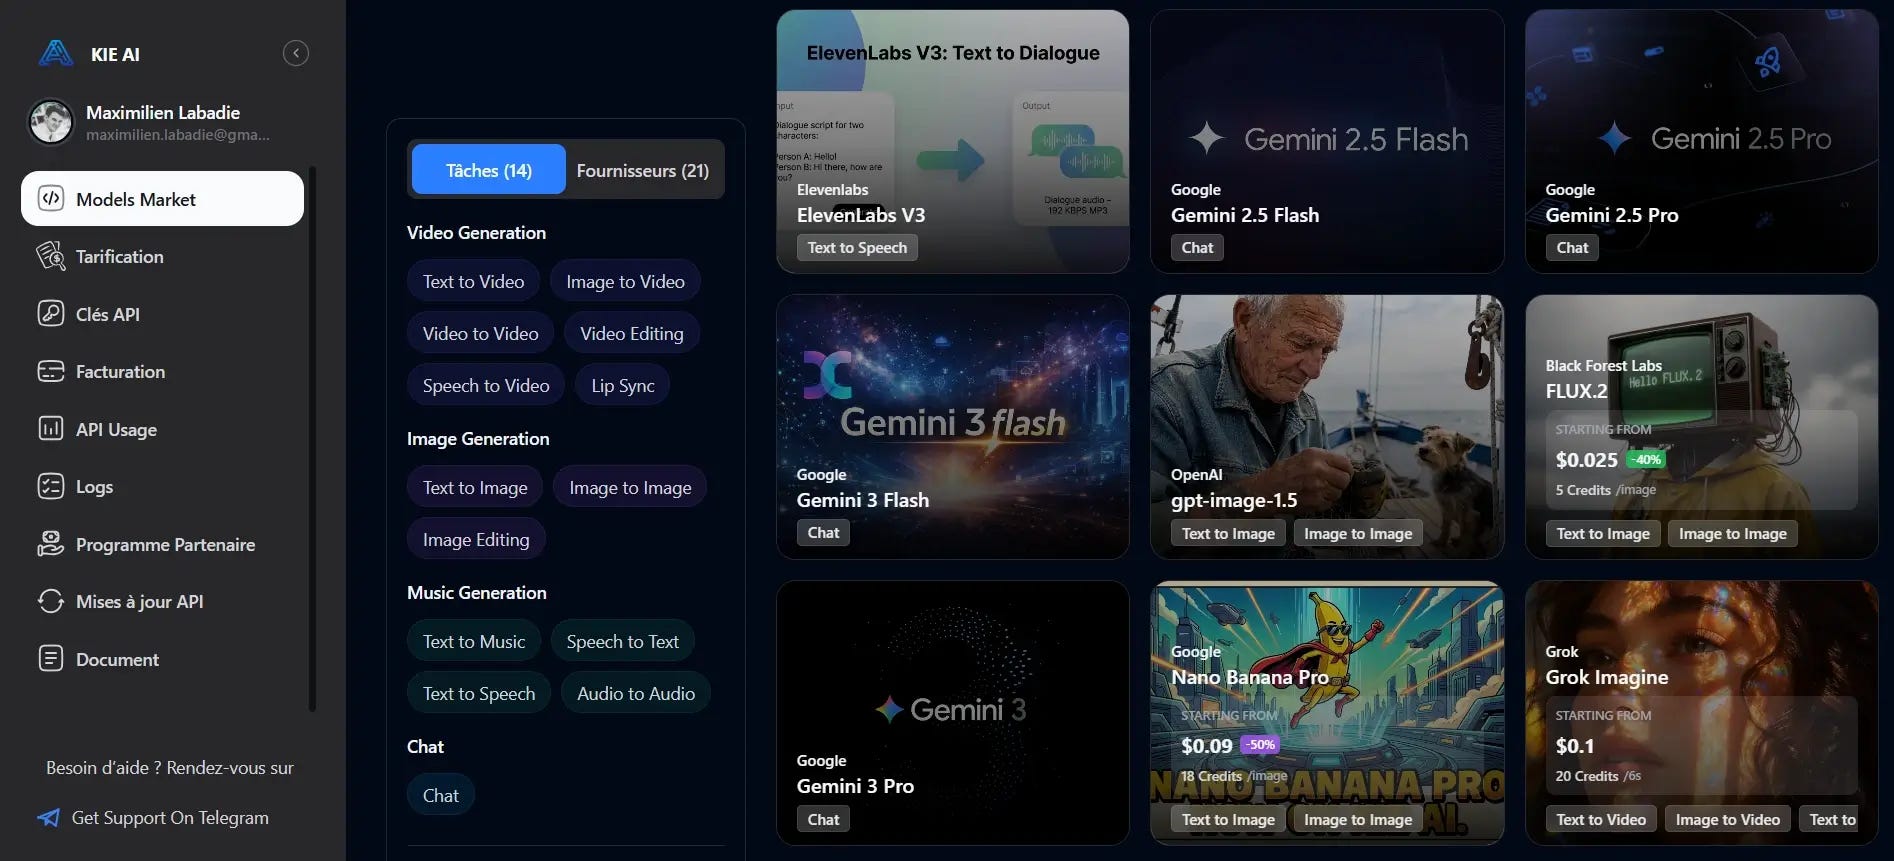The image size is (1894, 861).
Task: Click Text to Video tag on Grok Imagine
Action: (x=1601, y=819)
